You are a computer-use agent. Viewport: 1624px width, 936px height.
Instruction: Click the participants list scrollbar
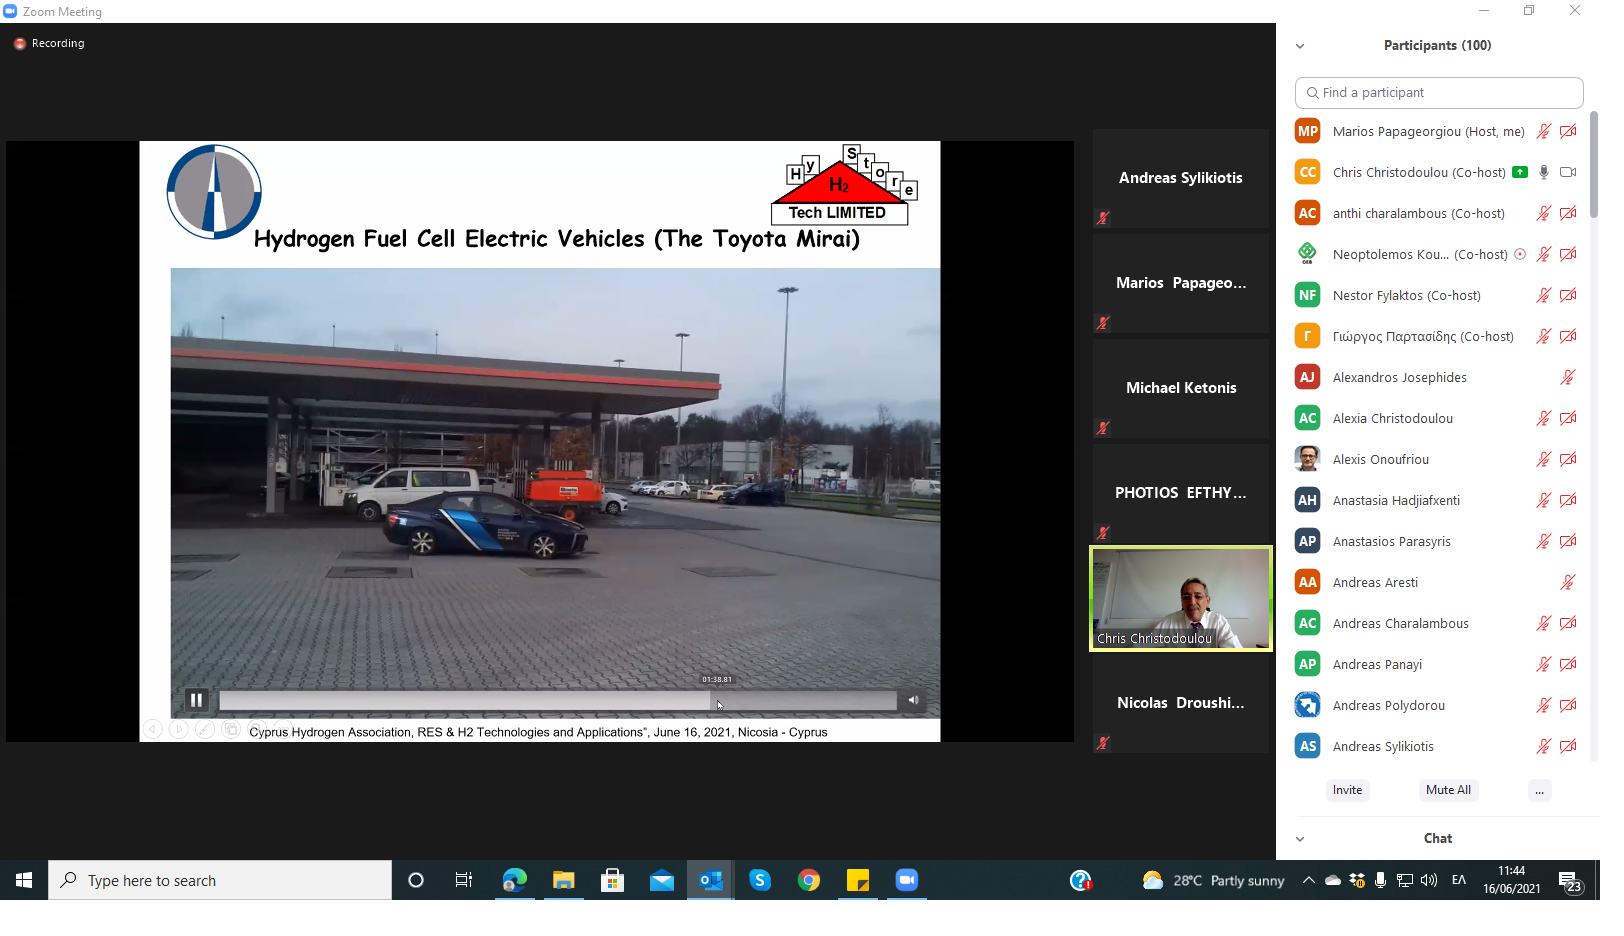coord(1593,165)
